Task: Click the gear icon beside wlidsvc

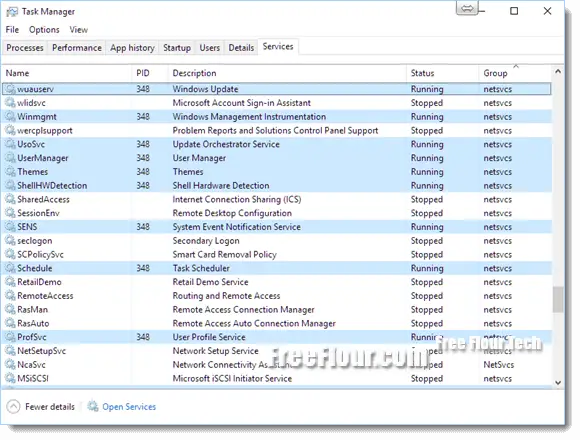Action: pos(10,103)
